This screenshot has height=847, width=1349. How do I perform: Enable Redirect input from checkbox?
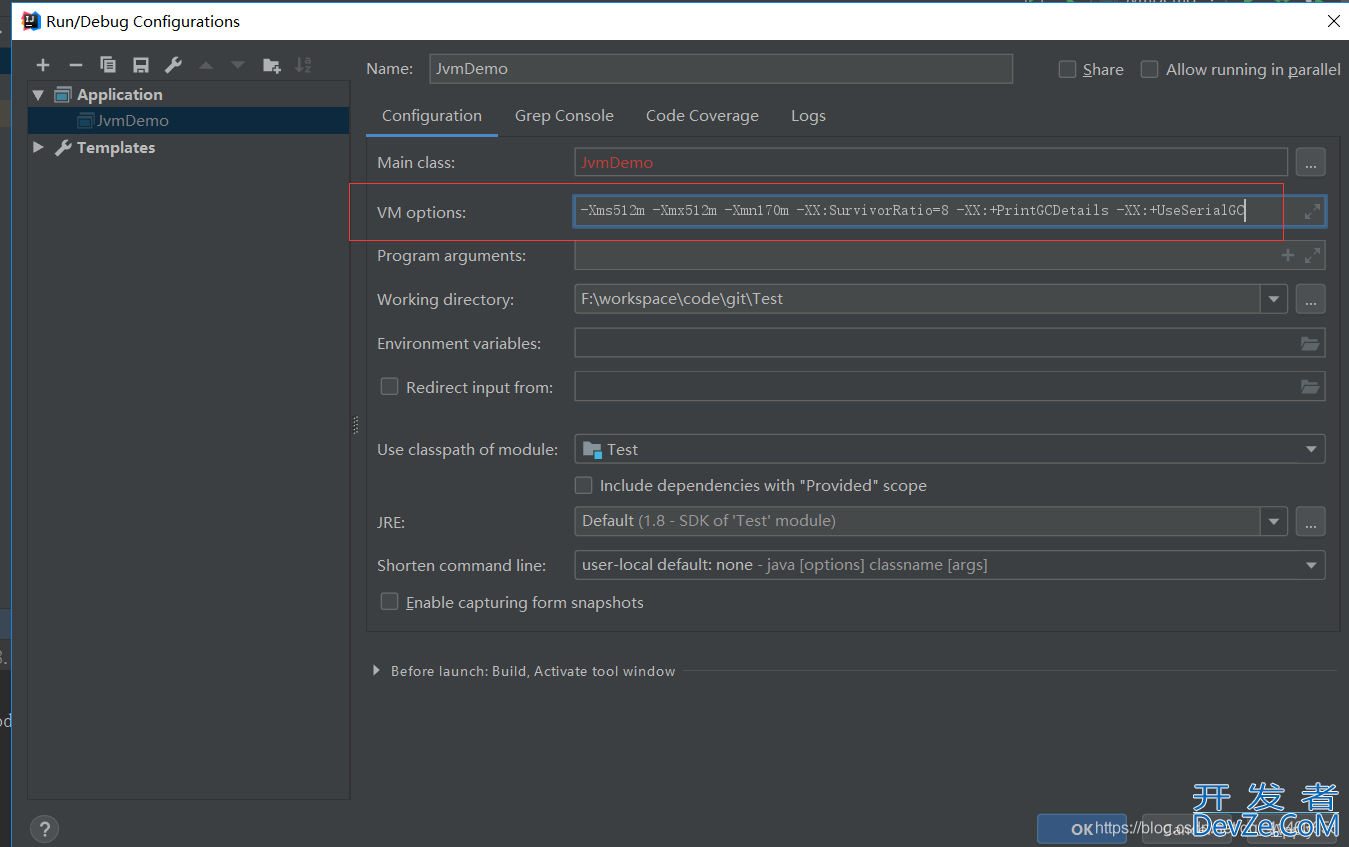tap(389, 386)
